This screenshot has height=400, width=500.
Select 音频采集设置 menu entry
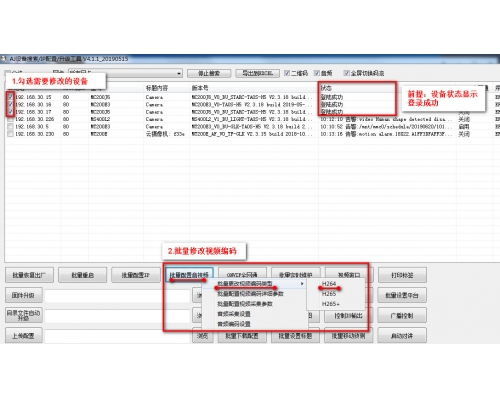tap(234, 314)
